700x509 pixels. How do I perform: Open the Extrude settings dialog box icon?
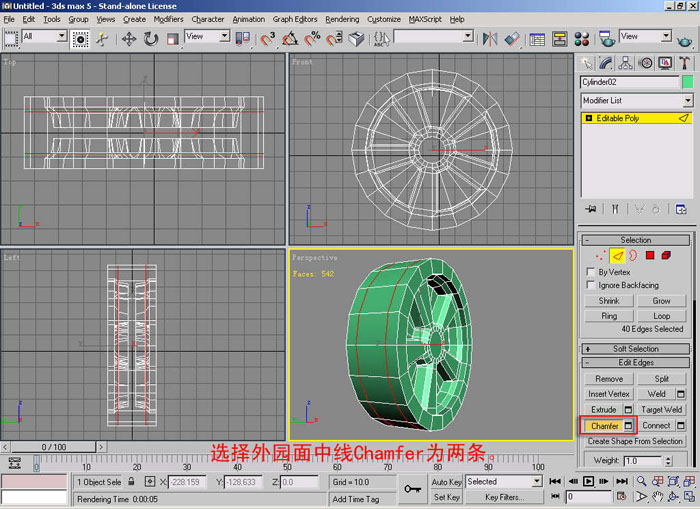click(628, 409)
